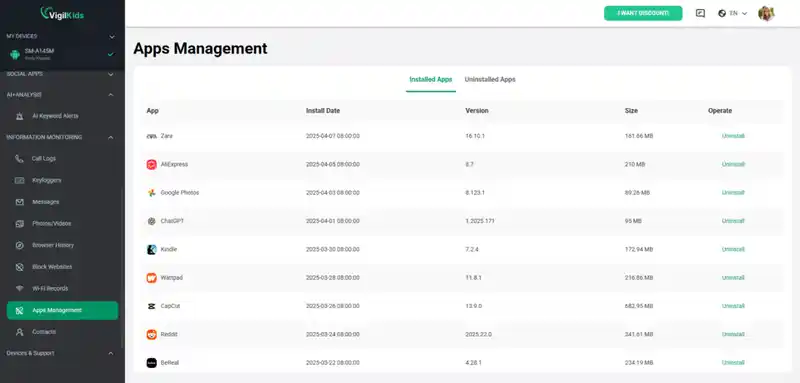The height and width of the screenshot is (383, 800).
Task: Click the Photos/Videos gallery icon
Action: tap(19, 223)
